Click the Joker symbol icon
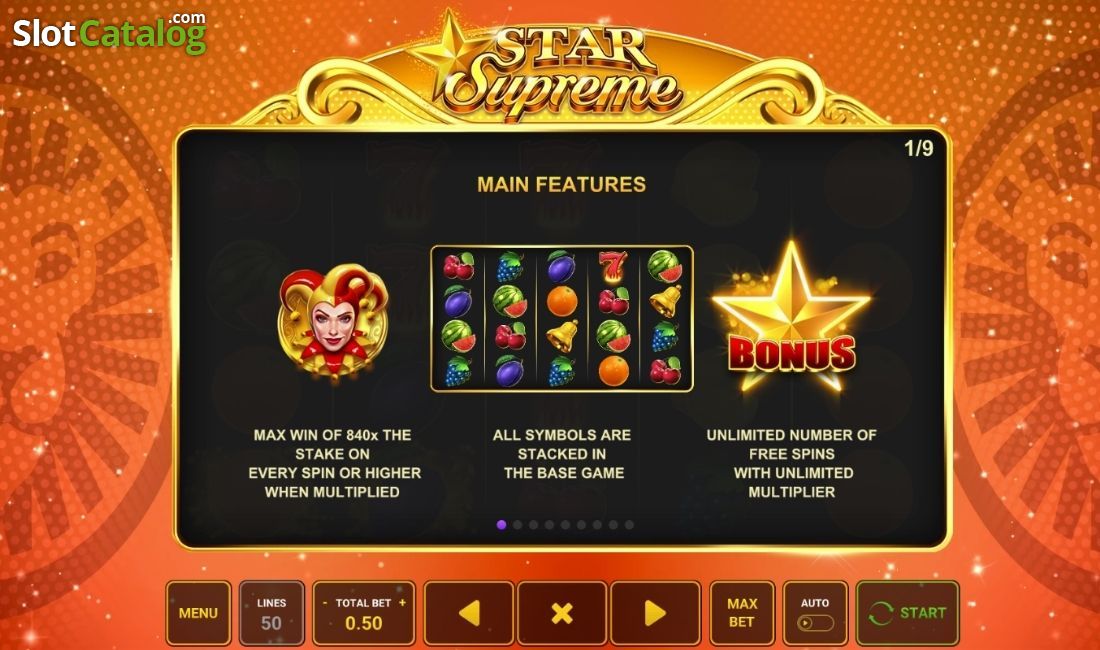This screenshot has width=1100, height=650. click(333, 320)
